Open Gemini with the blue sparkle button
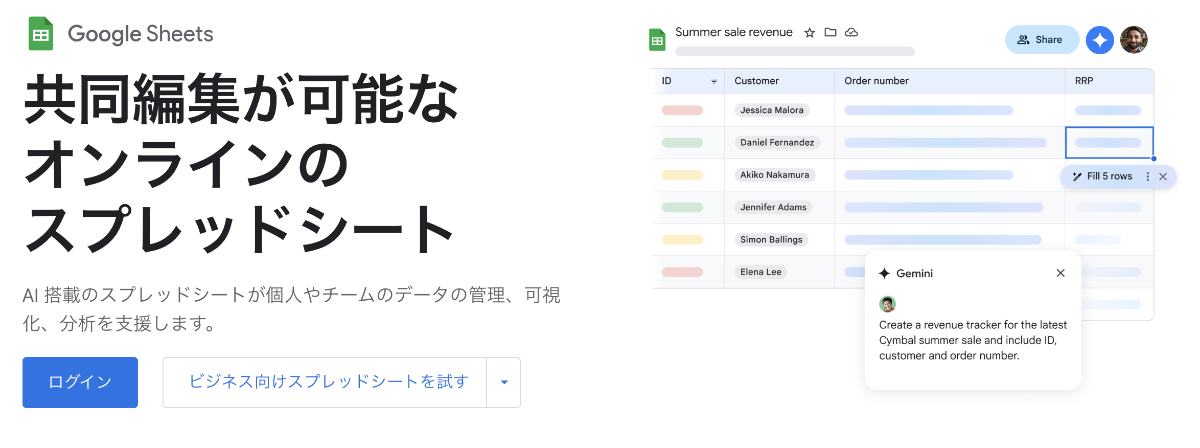 coord(1100,39)
